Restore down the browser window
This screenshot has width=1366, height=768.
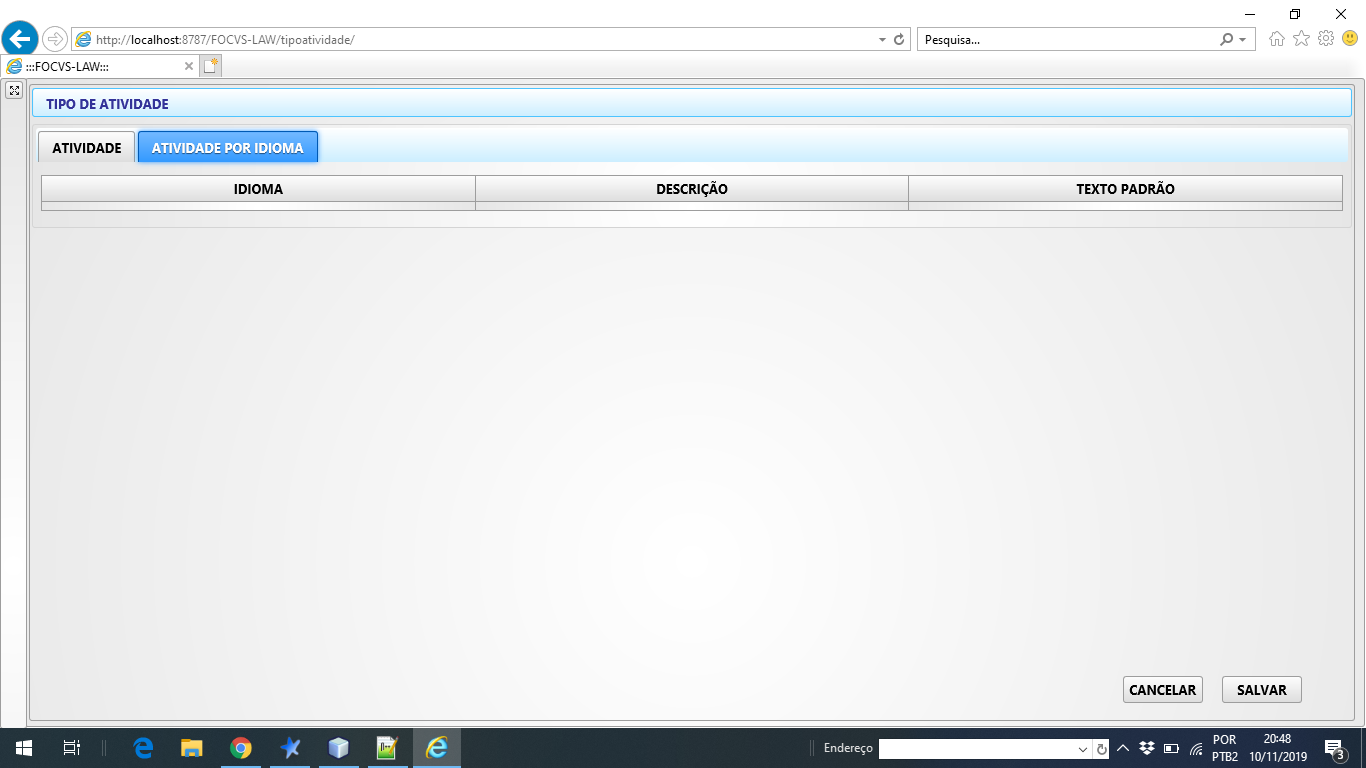1295,14
